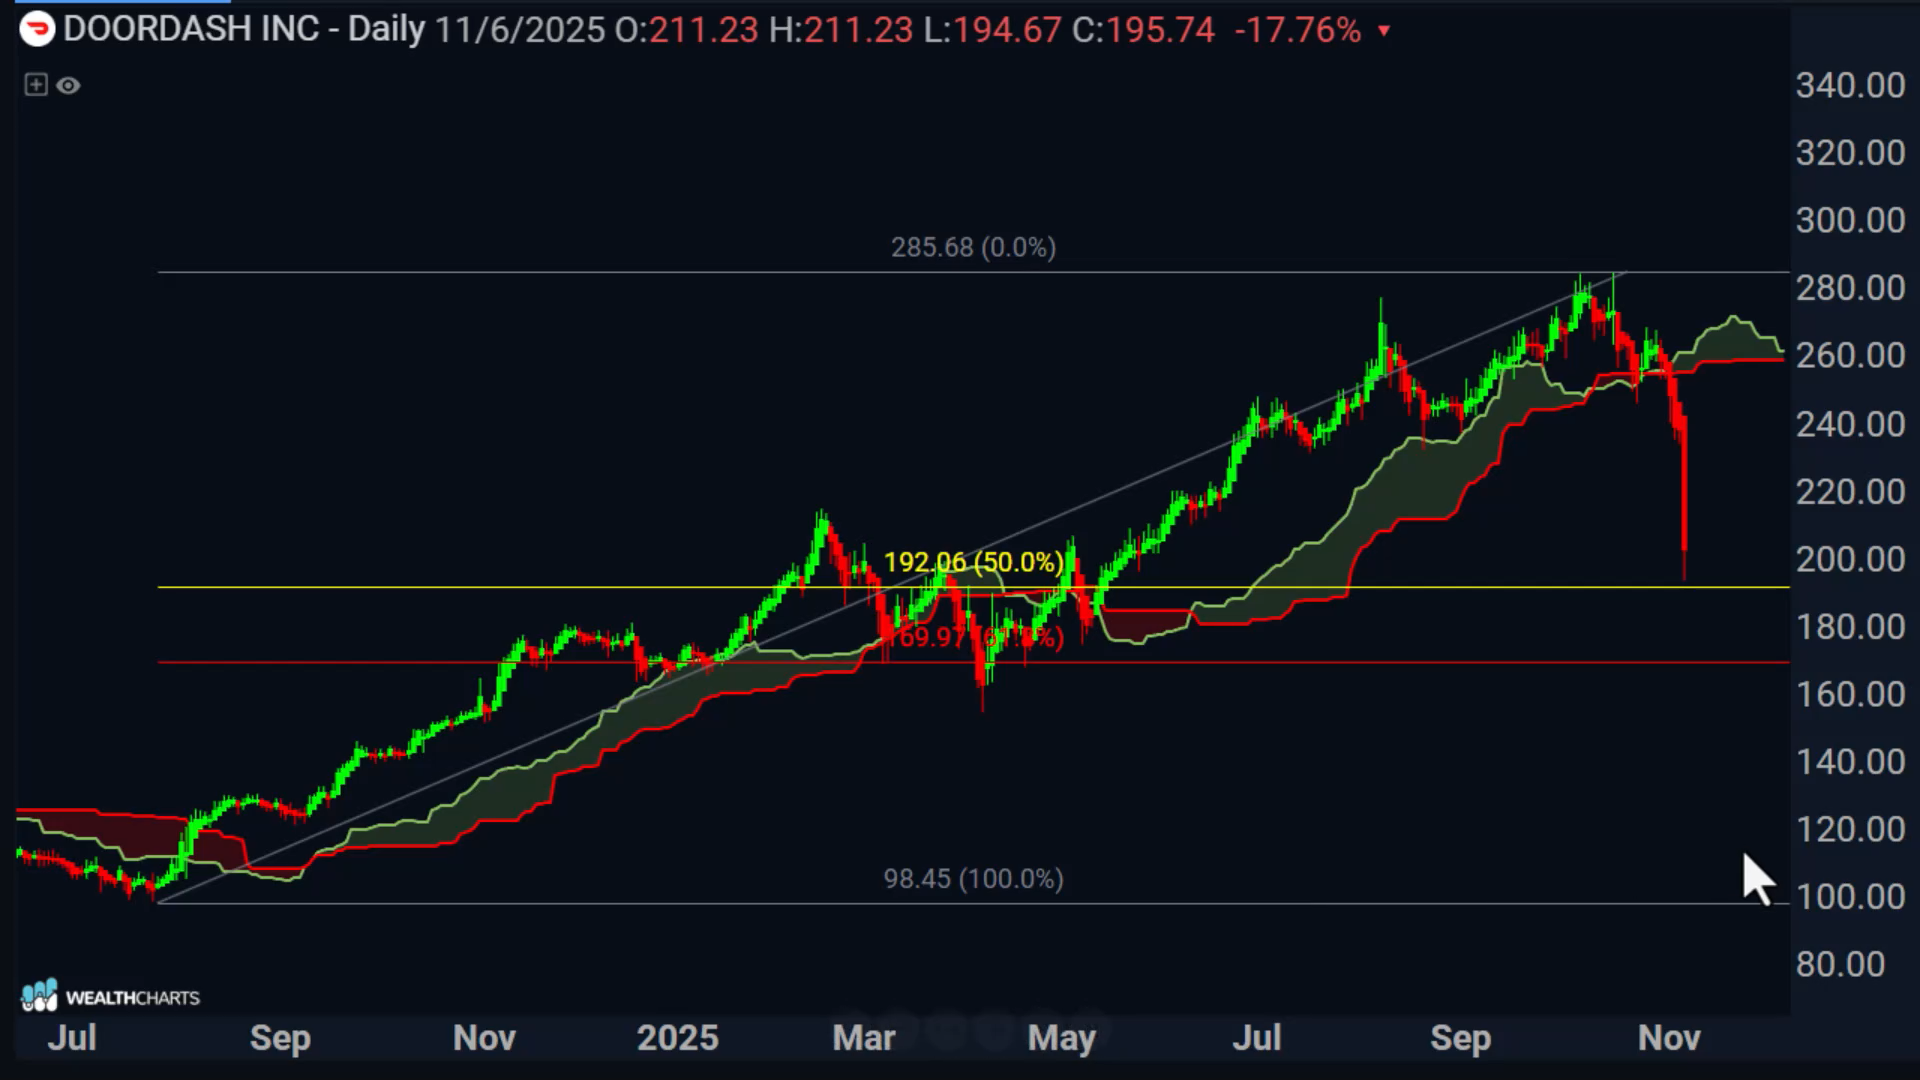The image size is (1920, 1080).
Task: Click the 80.00 price axis label
Action: click(x=1840, y=964)
